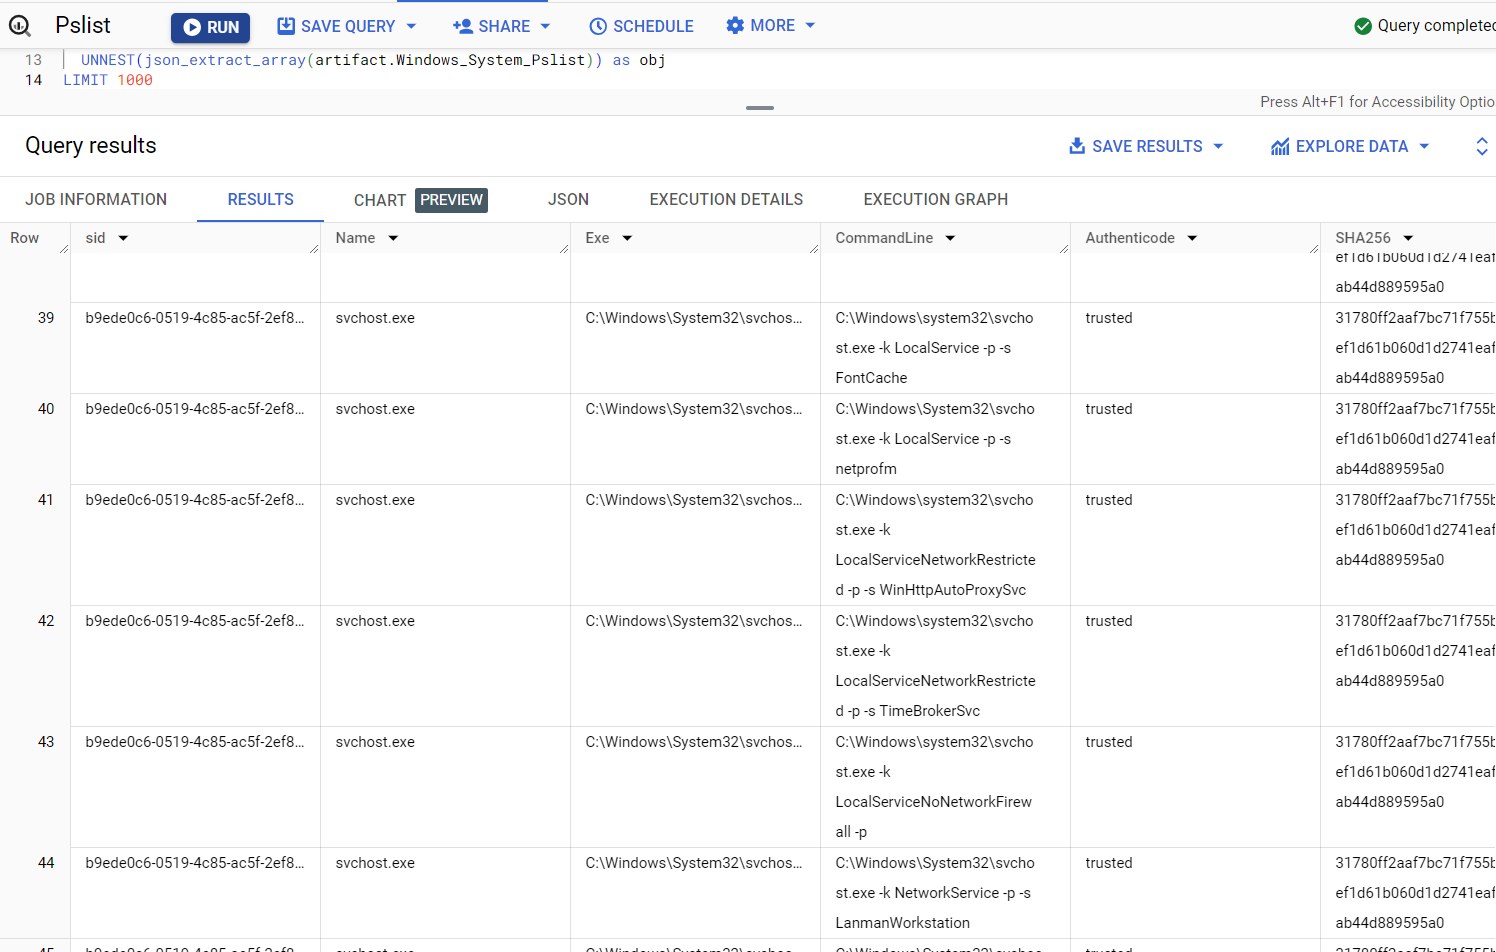This screenshot has height=952, width=1496.
Task: Click the Explore Data chart icon
Action: (1280, 146)
